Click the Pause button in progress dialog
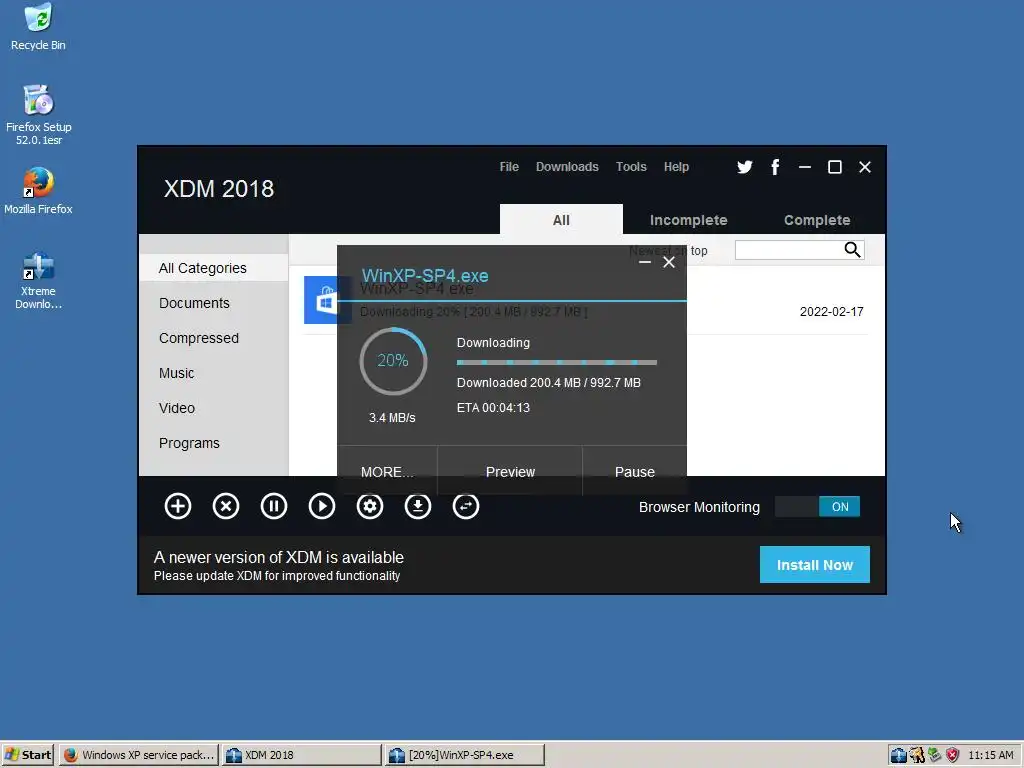The image size is (1024, 768). click(635, 471)
